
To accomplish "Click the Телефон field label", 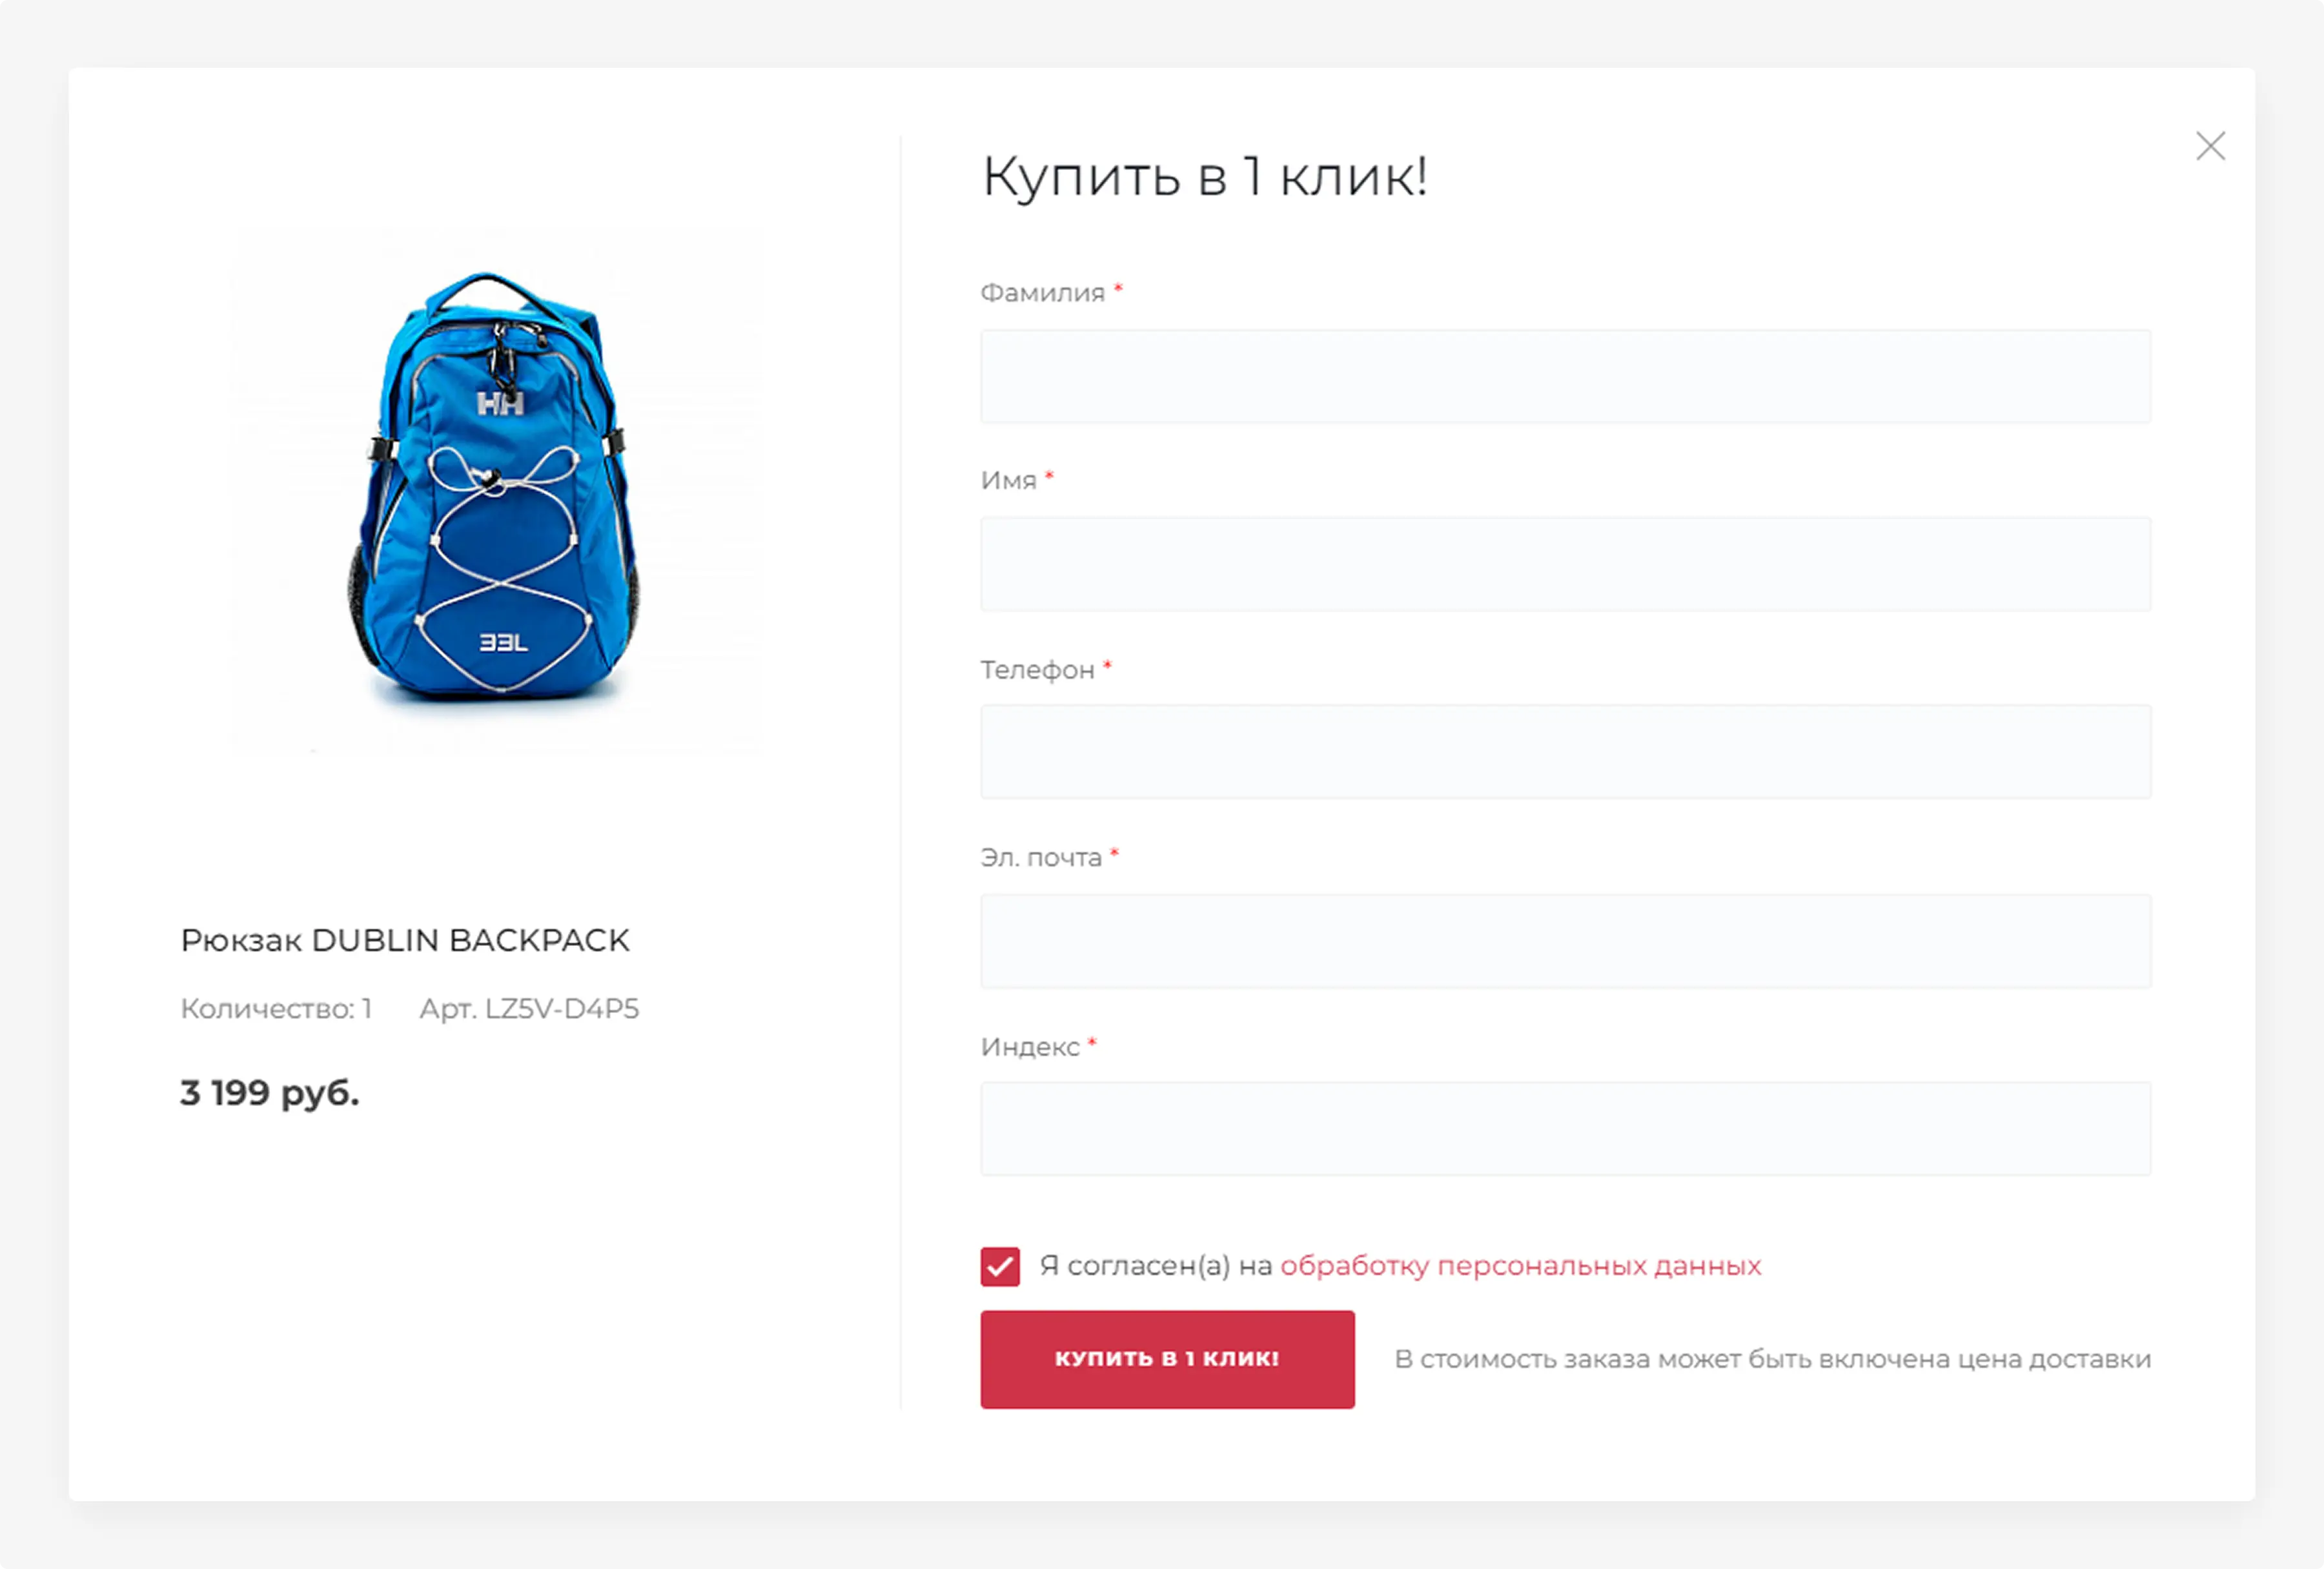I will 1037,670.
